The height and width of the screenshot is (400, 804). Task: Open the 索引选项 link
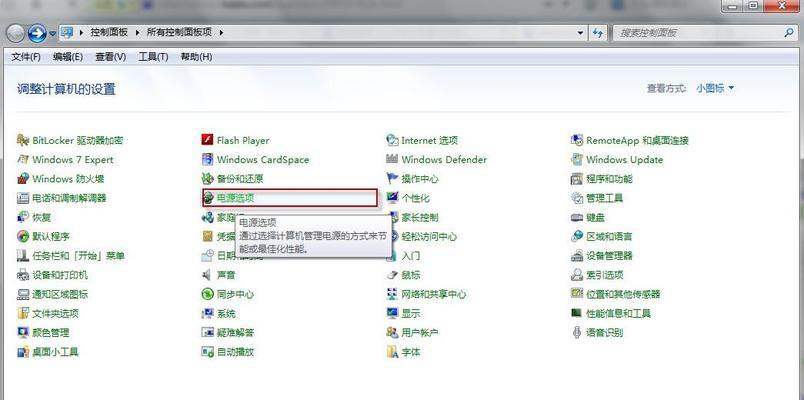pos(605,275)
